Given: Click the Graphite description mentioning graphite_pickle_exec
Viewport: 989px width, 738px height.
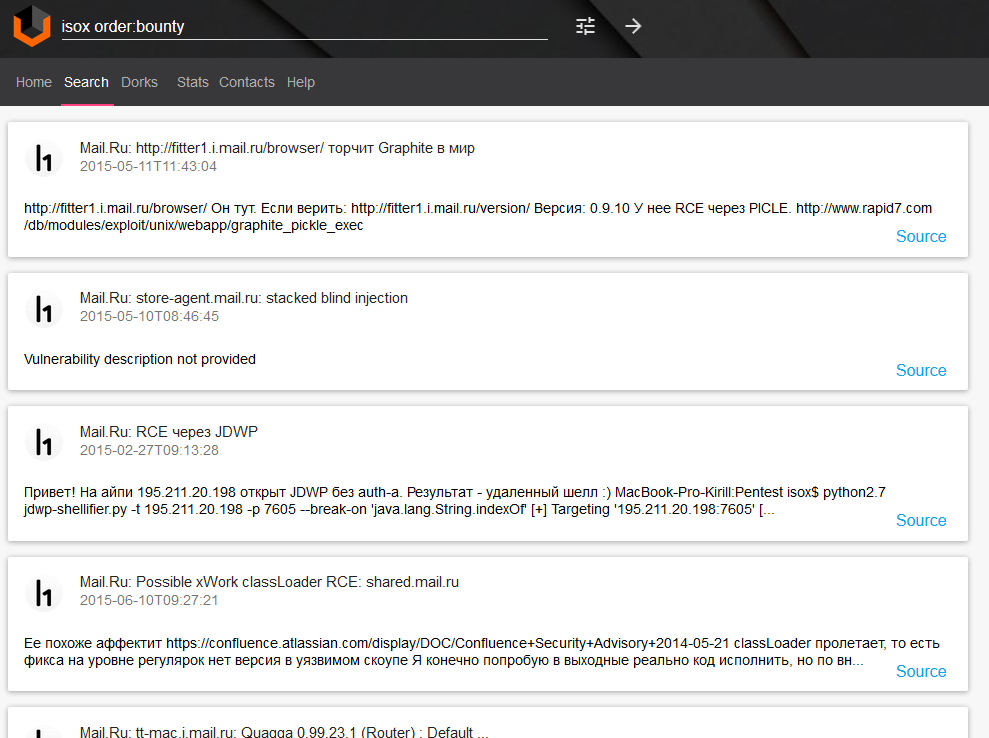Looking at the screenshot, I should (x=478, y=216).
